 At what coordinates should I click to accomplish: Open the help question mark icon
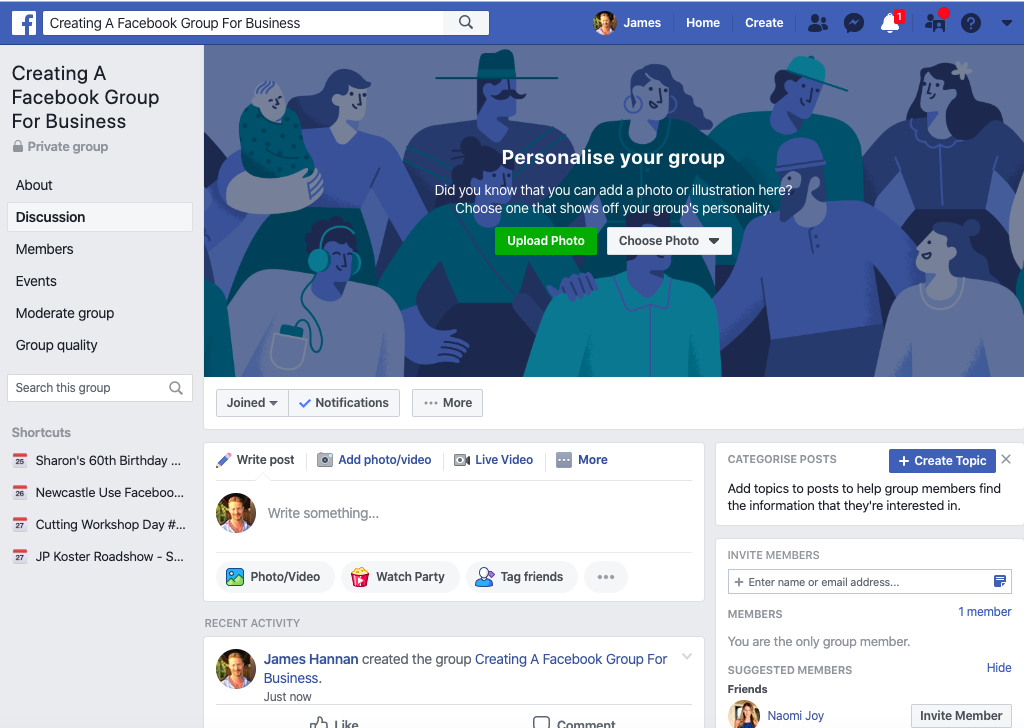[x=970, y=24]
